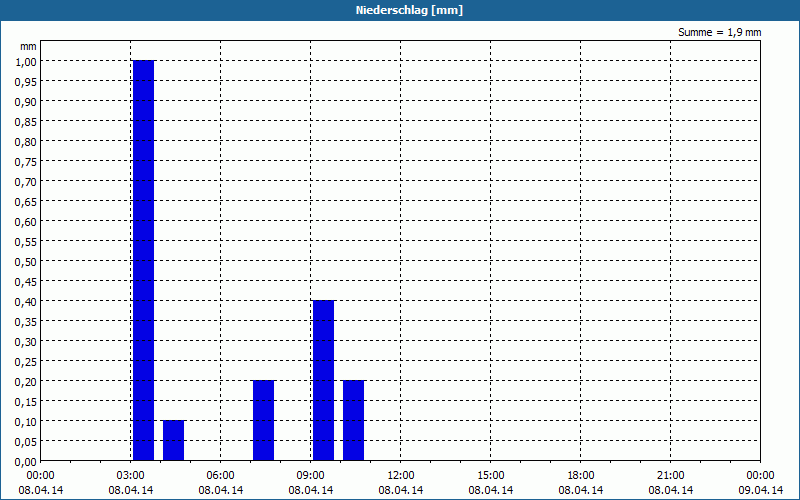Click the 0,15 y-axis label
The image size is (800, 500).
(x=26, y=402)
